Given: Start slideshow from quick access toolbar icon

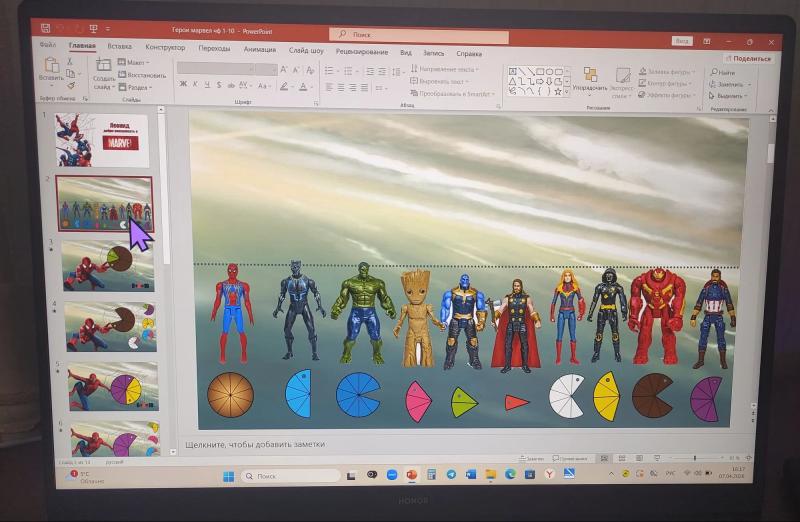Looking at the screenshot, I should pos(93,29).
